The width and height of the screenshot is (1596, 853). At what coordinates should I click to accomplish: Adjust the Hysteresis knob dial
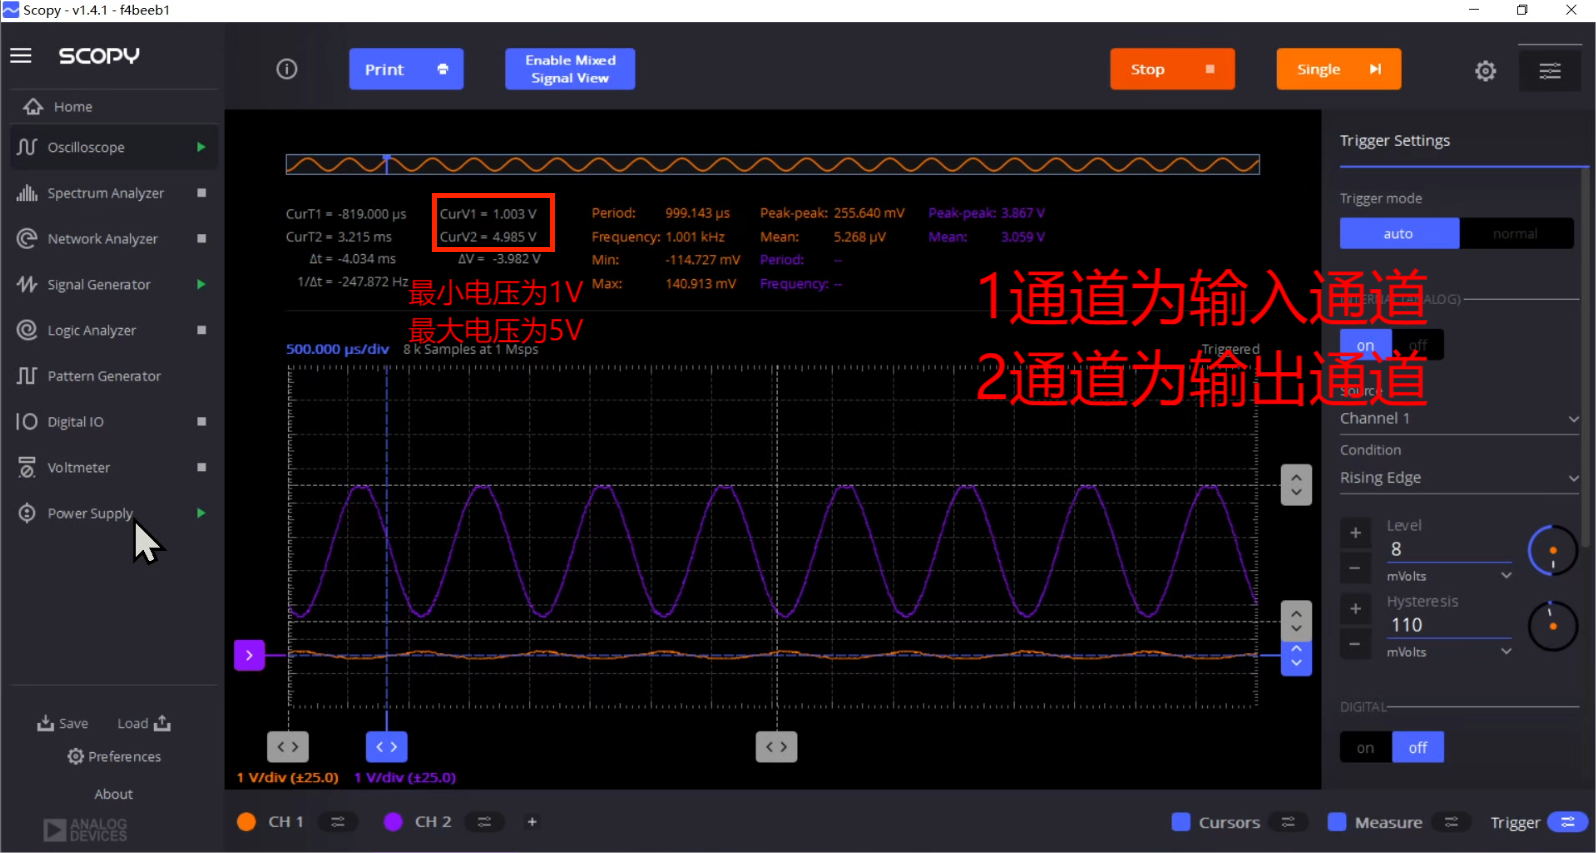point(1553,626)
